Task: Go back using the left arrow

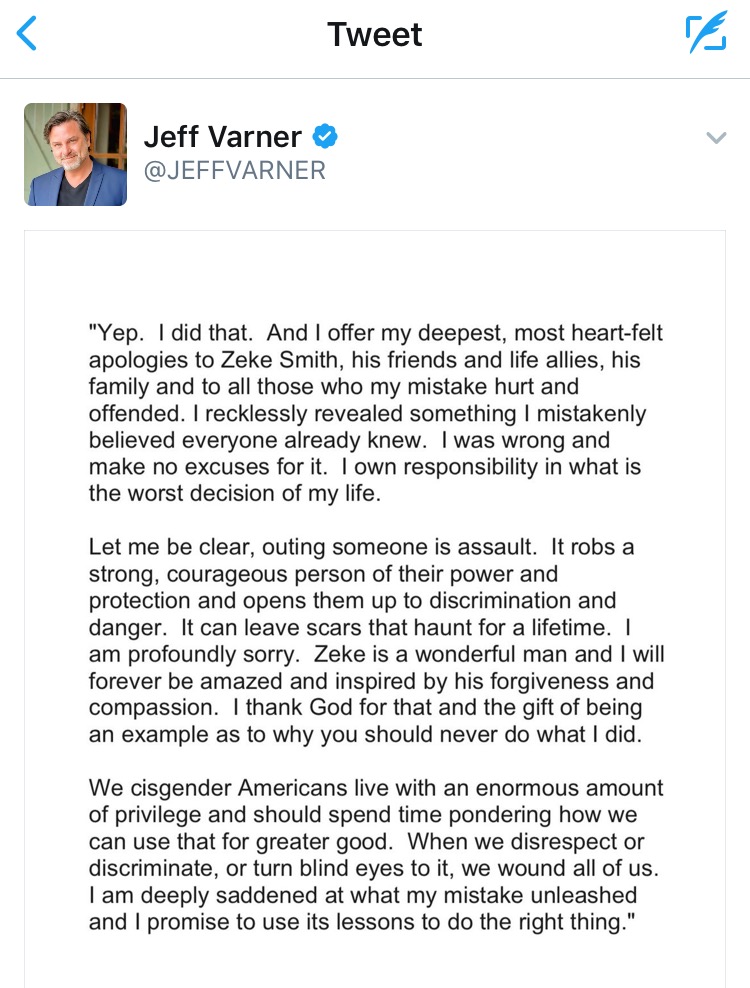Action: [26, 33]
